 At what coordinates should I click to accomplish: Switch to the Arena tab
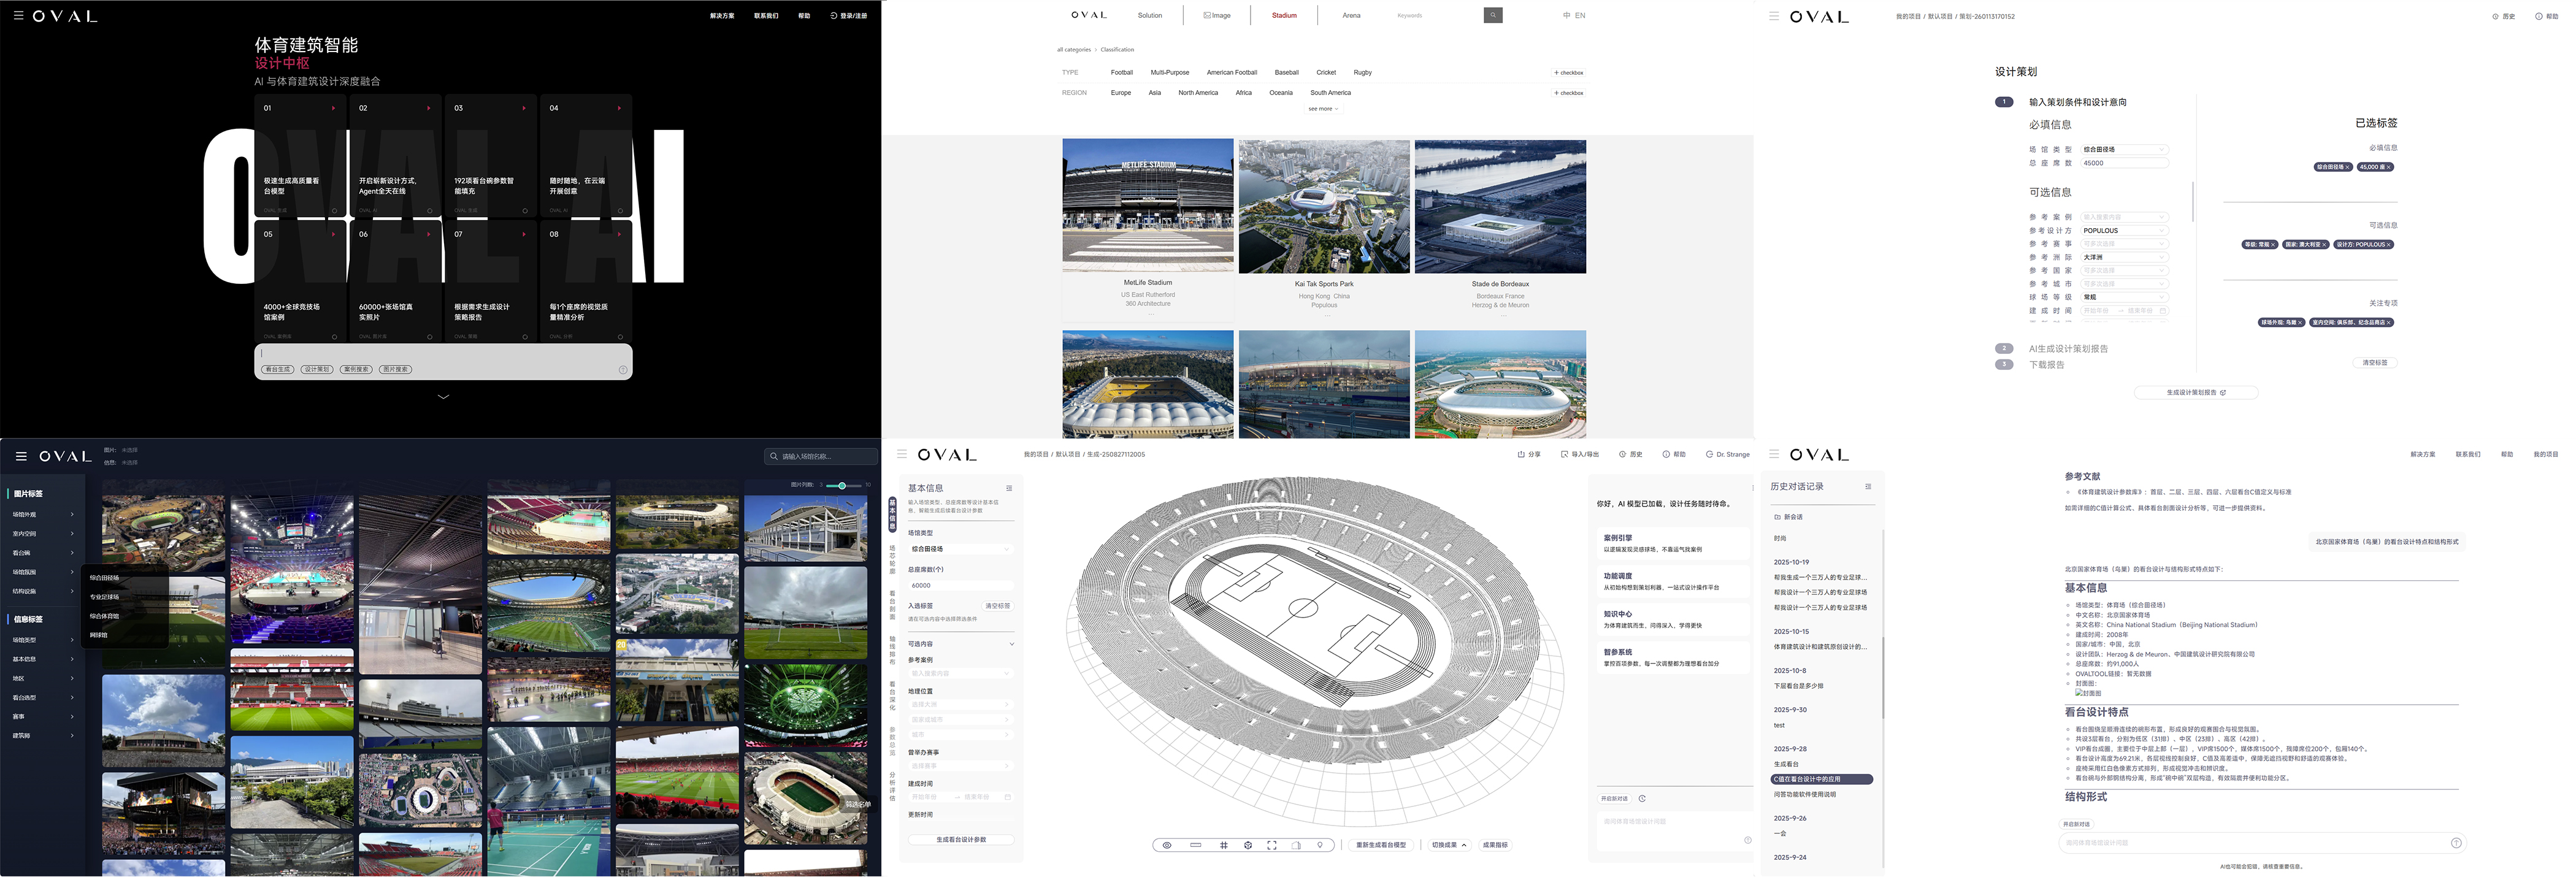(x=1351, y=15)
